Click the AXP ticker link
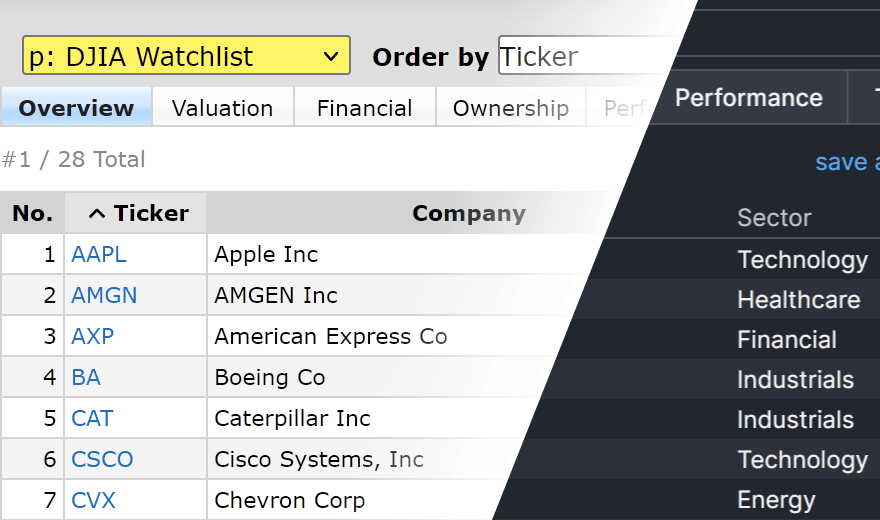 click(93, 337)
